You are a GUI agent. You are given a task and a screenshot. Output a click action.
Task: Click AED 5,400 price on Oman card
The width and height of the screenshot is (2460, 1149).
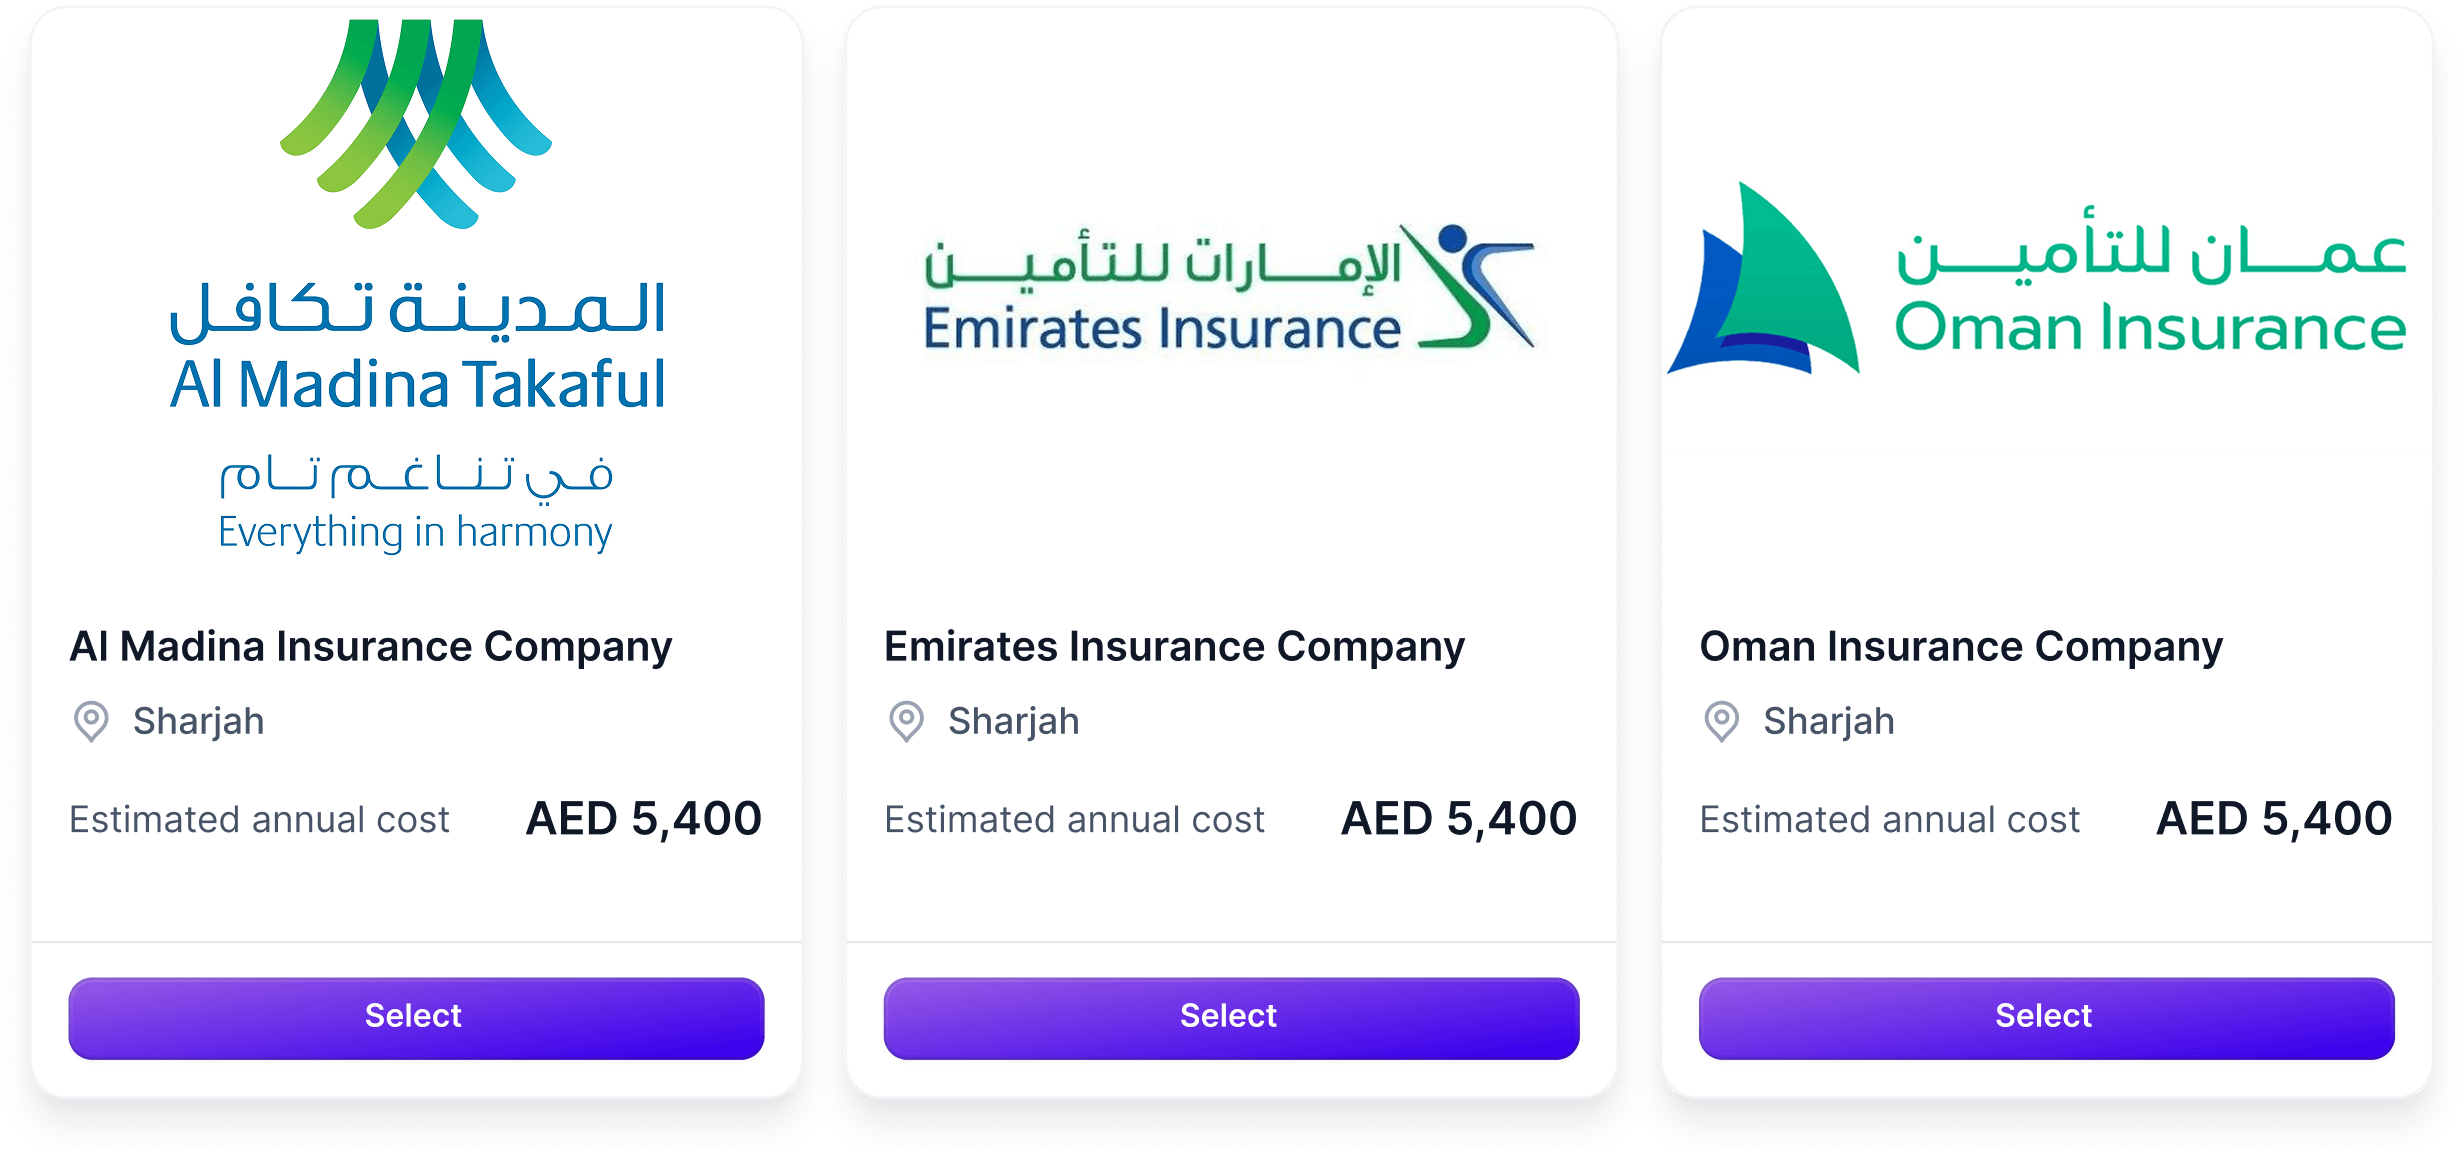pos(2273,819)
